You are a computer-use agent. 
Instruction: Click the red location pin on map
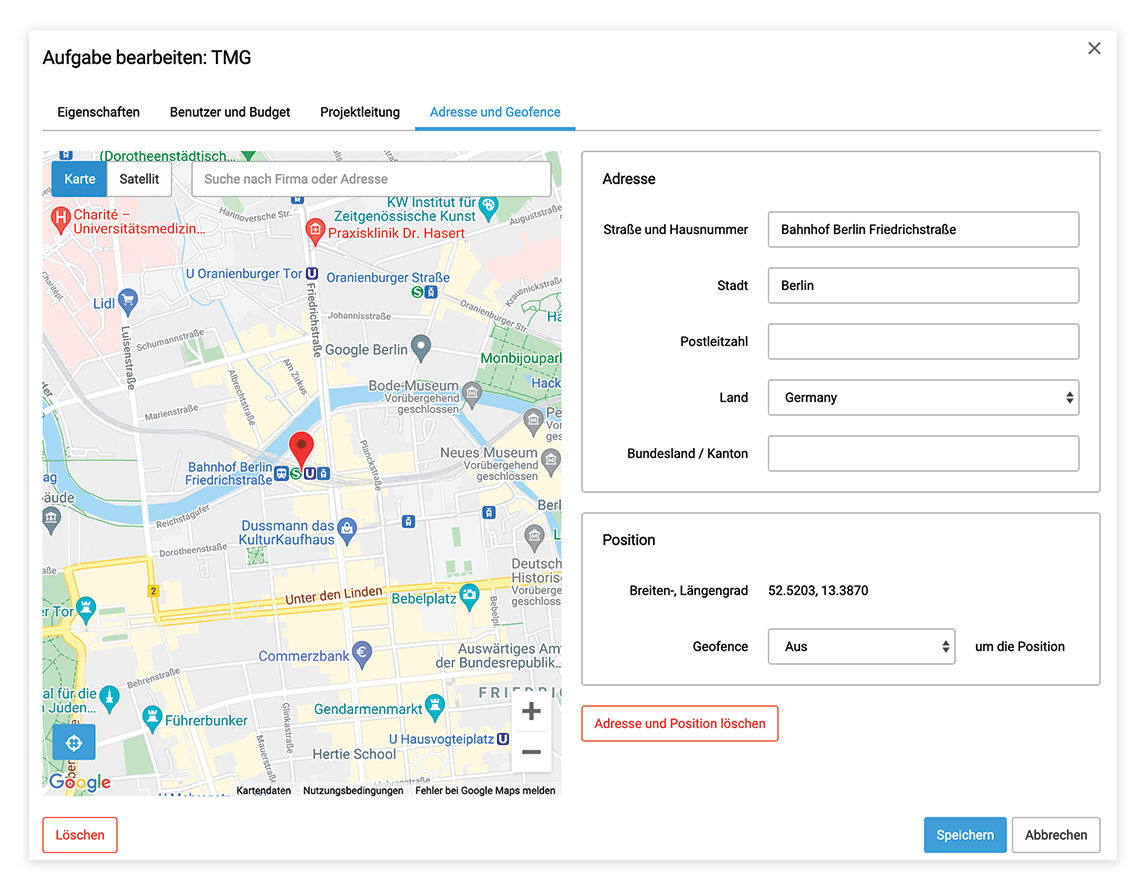pyautogui.click(x=301, y=449)
